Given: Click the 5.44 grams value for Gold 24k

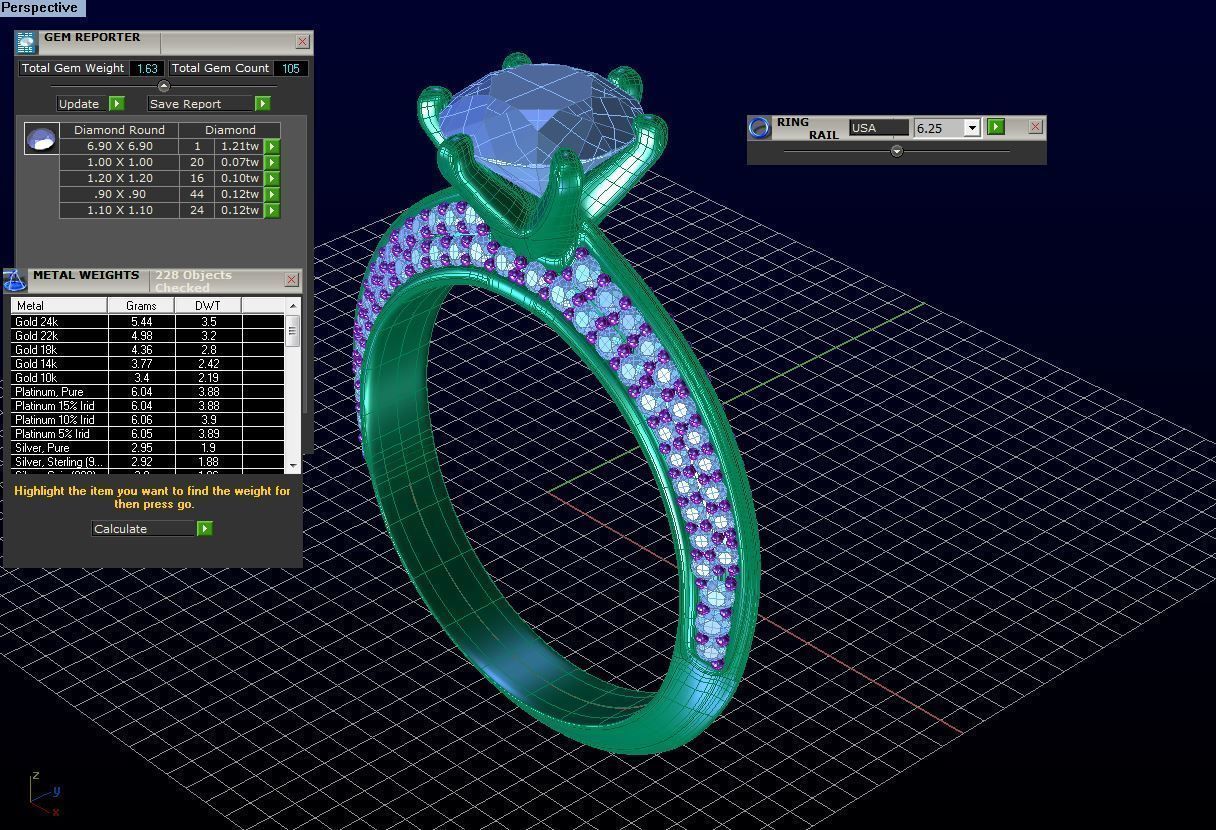Looking at the screenshot, I should 141,322.
